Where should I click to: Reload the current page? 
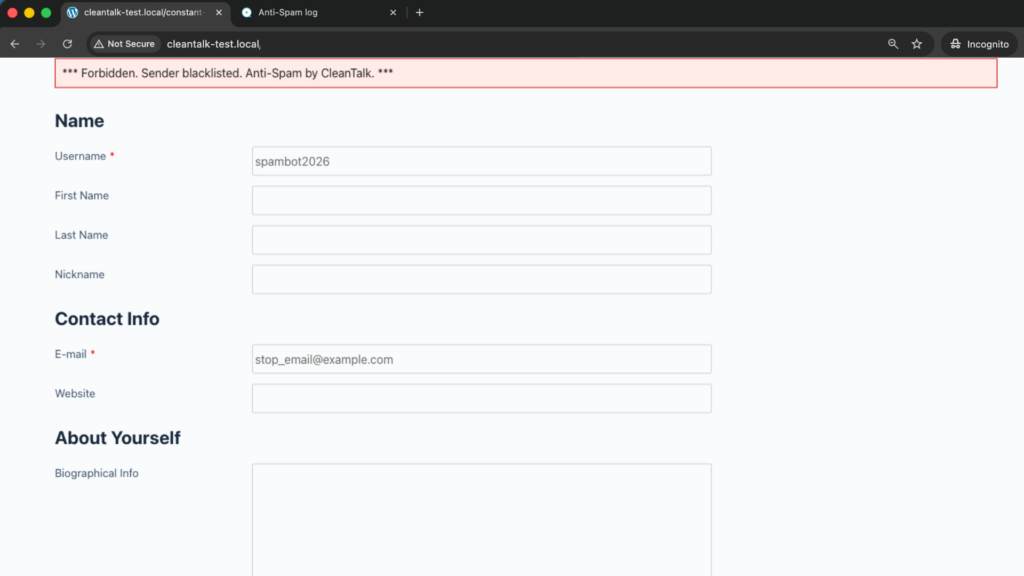click(67, 44)
